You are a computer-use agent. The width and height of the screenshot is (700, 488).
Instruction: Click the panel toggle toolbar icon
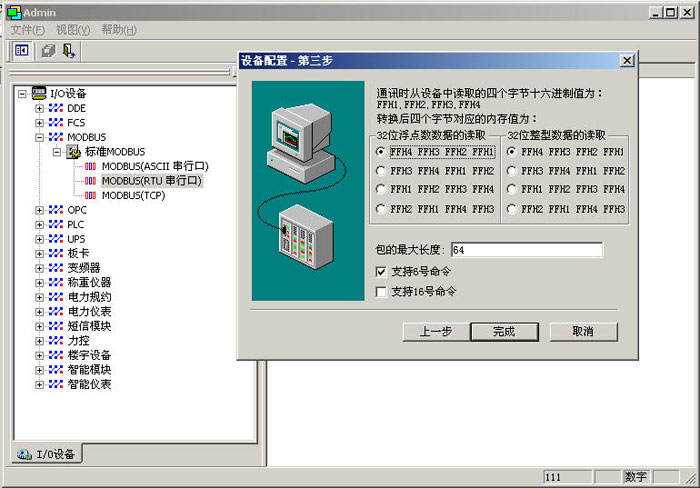pyautogui.click(x=22, y=50)
